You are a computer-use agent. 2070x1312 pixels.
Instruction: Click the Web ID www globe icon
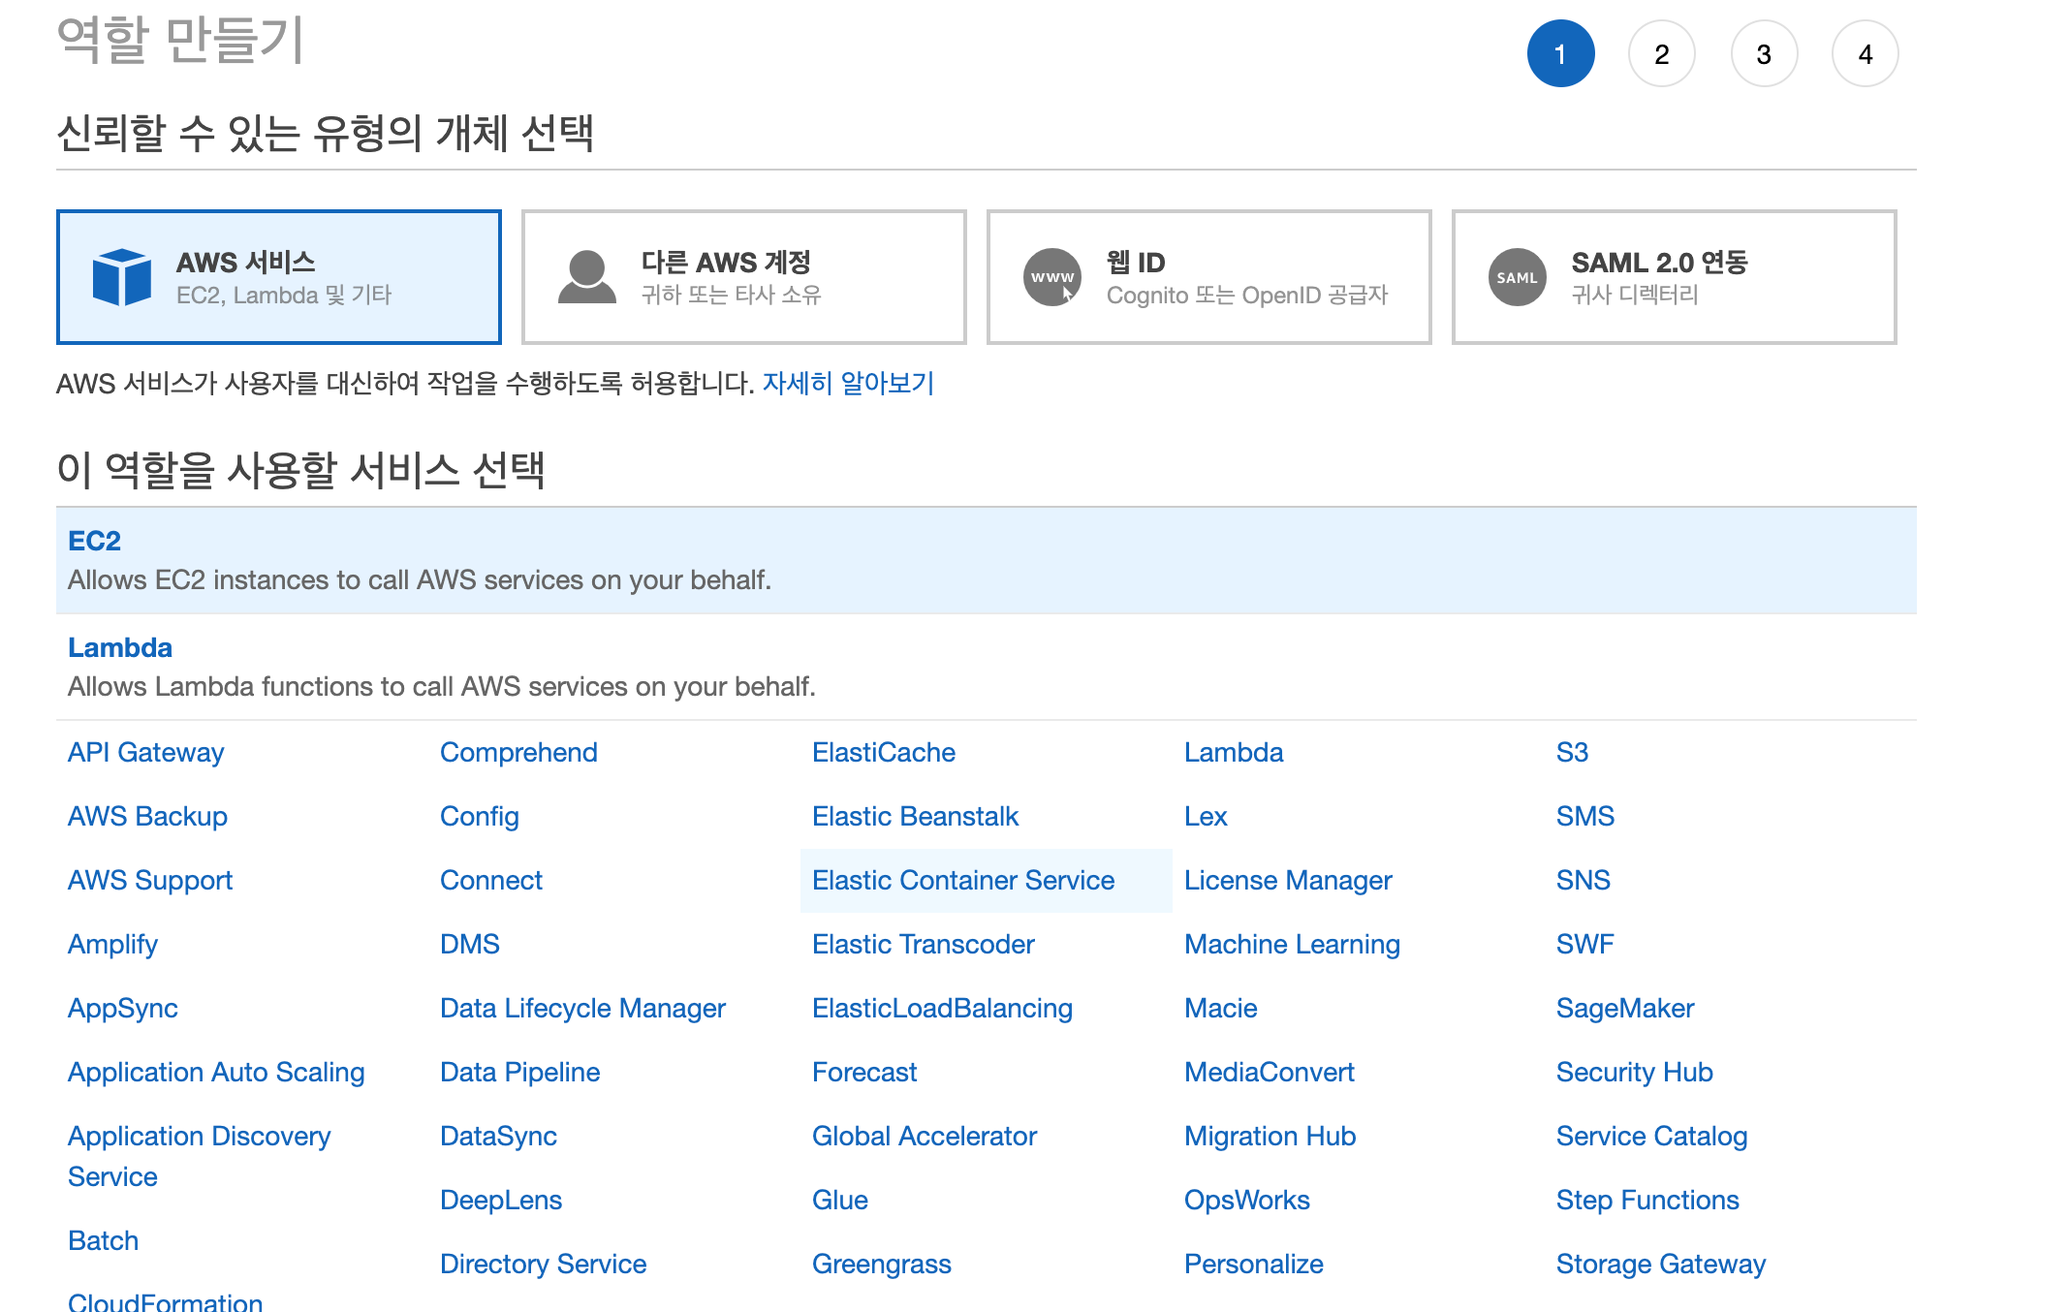click(x=1051, y=277)
